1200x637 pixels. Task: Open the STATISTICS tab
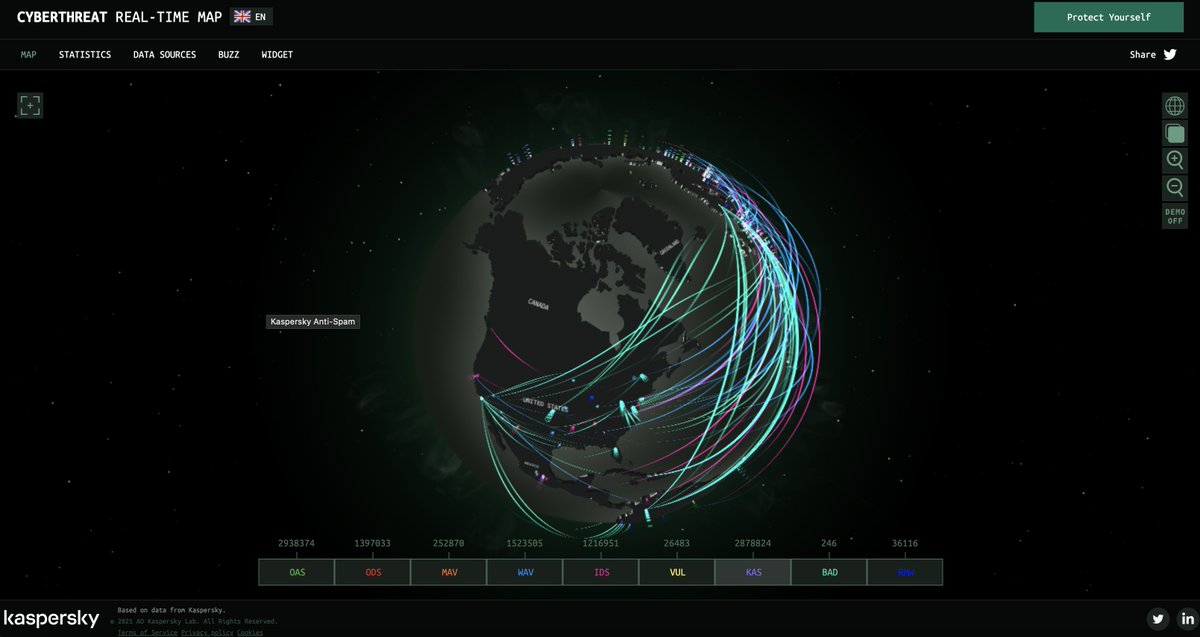pos(85,55)
